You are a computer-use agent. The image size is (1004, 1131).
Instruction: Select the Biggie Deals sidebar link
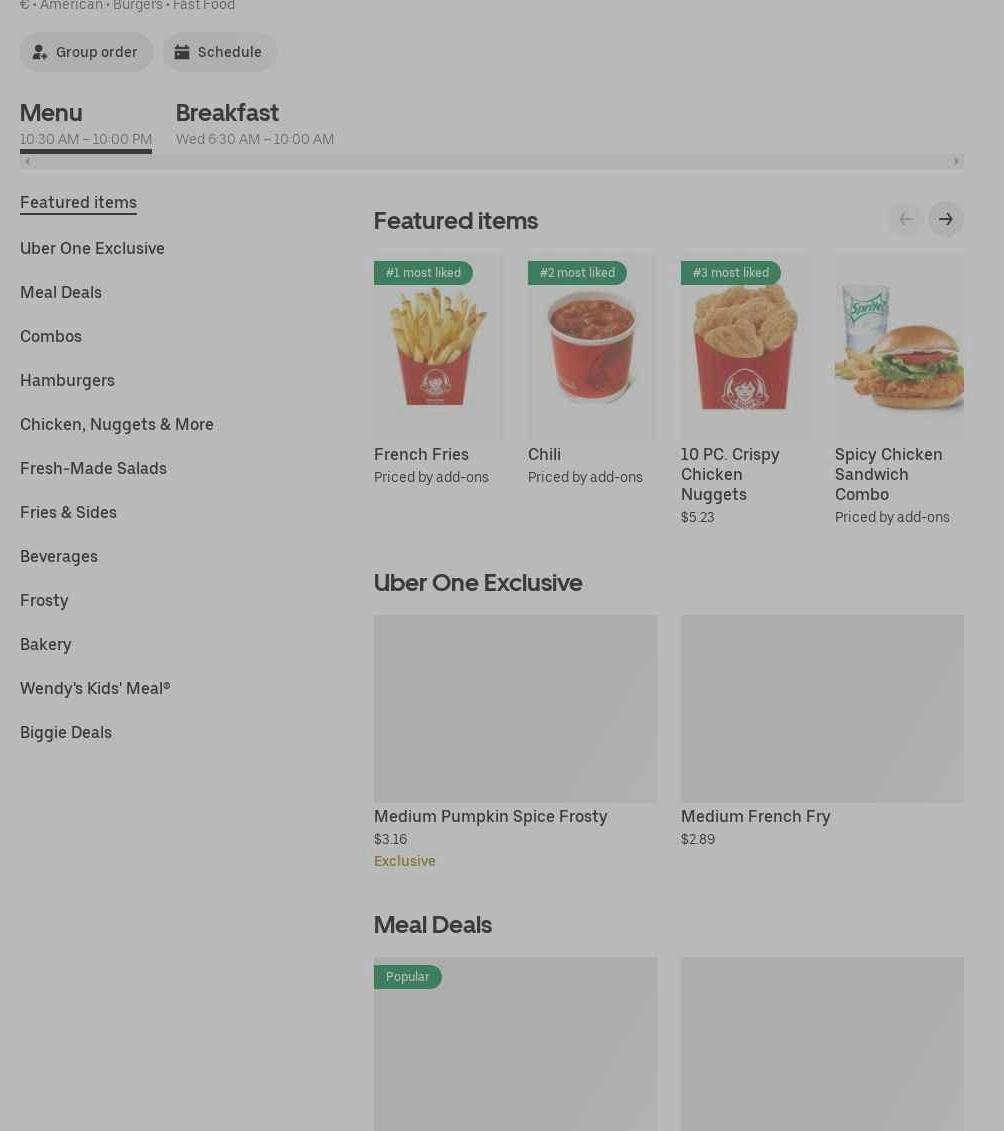(x=66, y=732)
